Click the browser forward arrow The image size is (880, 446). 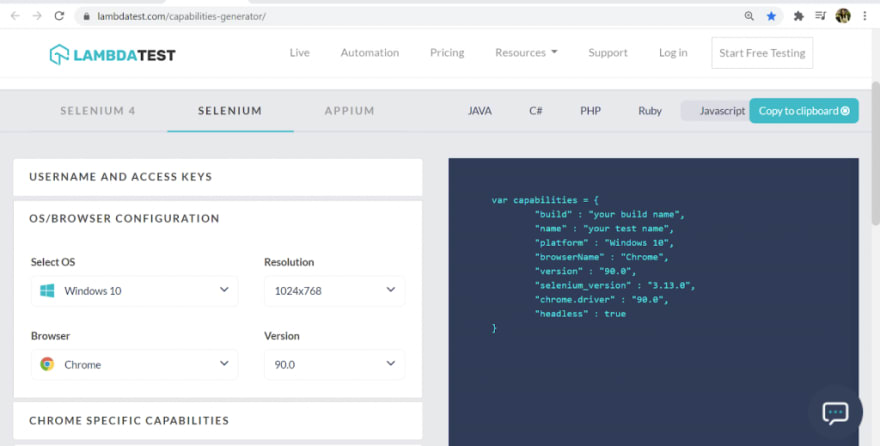tap(37, 16)
